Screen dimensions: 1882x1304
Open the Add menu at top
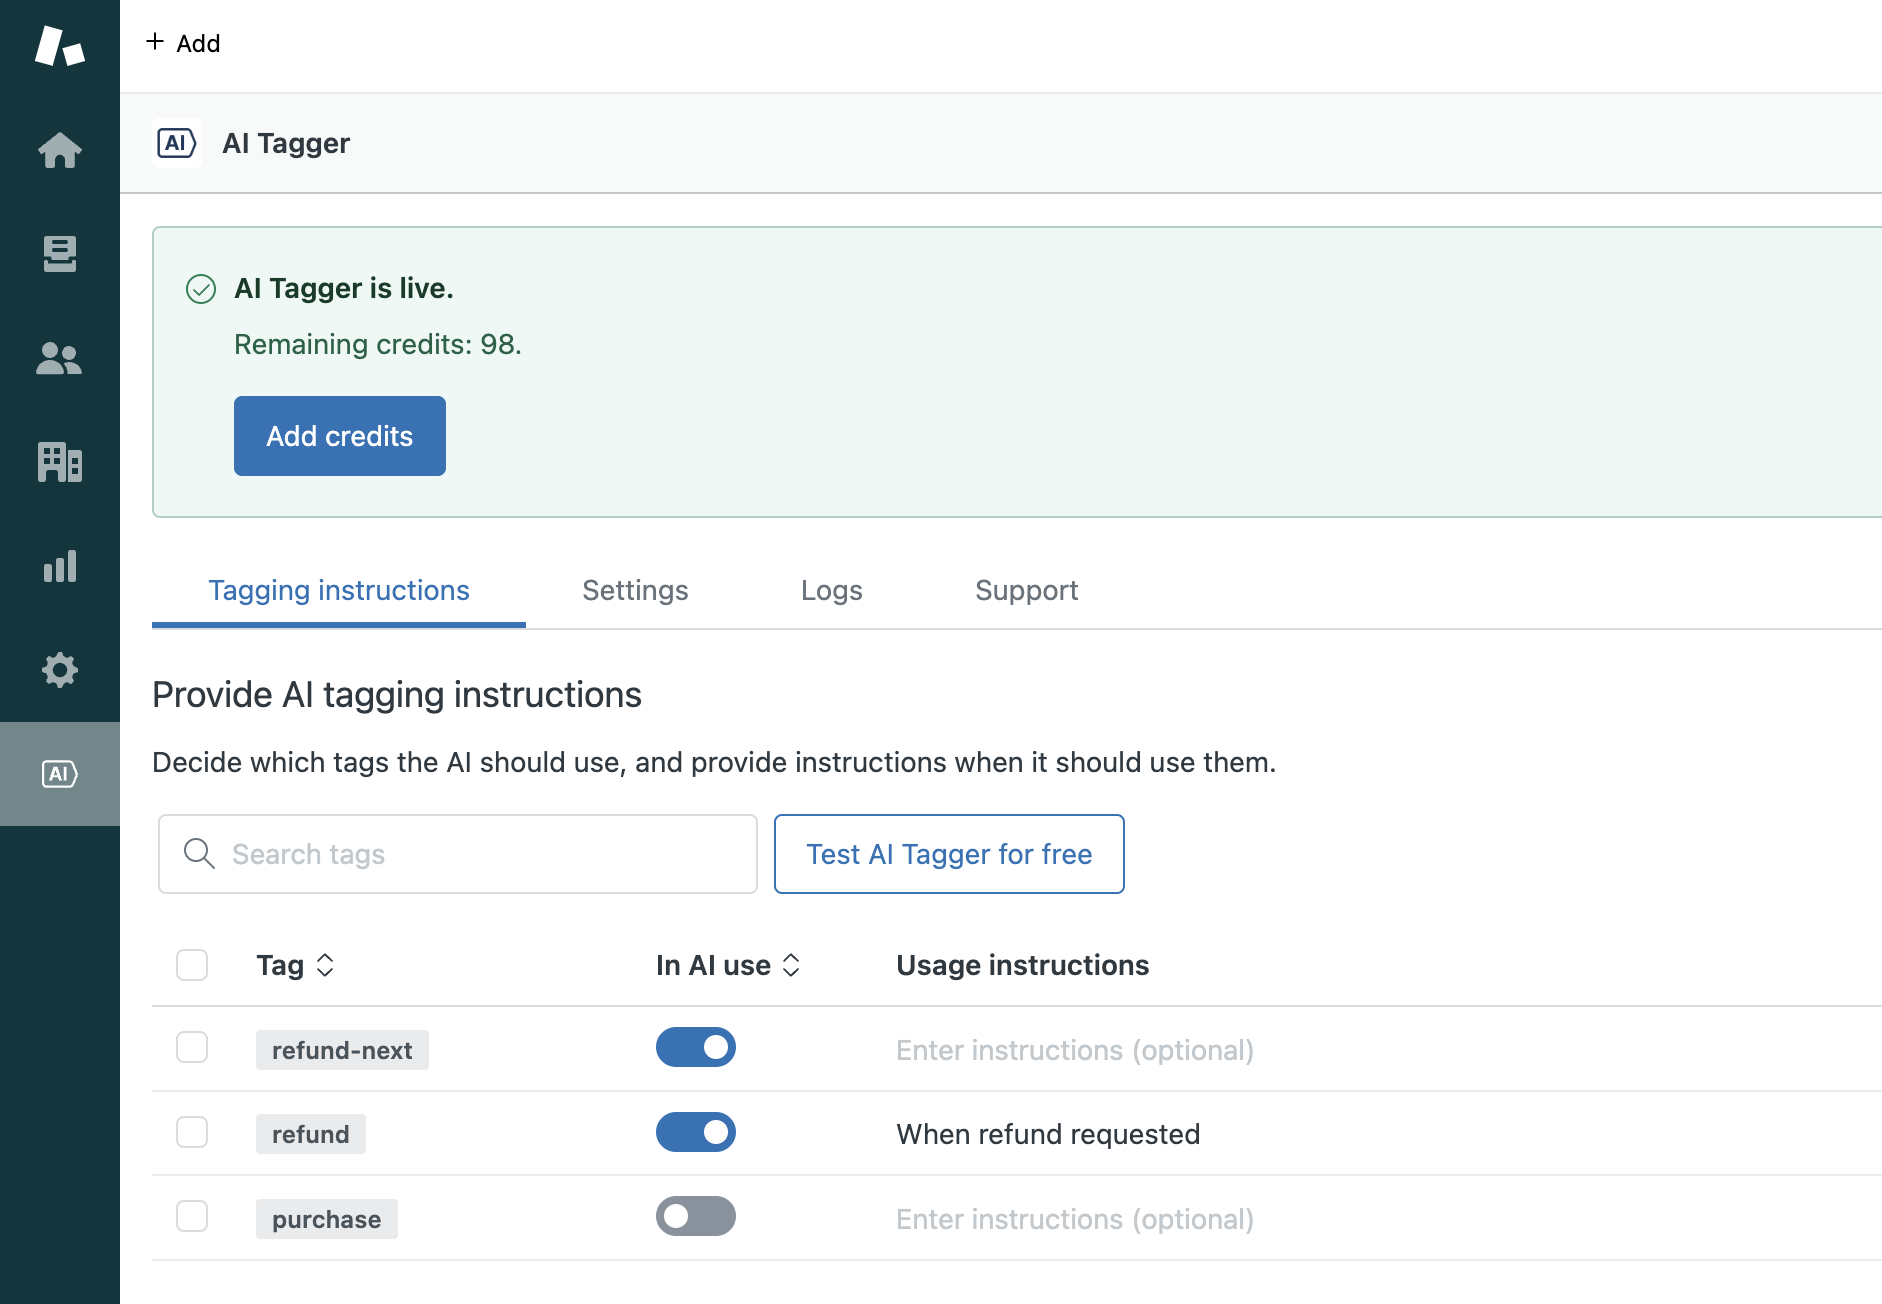click(x=184, y=43)
